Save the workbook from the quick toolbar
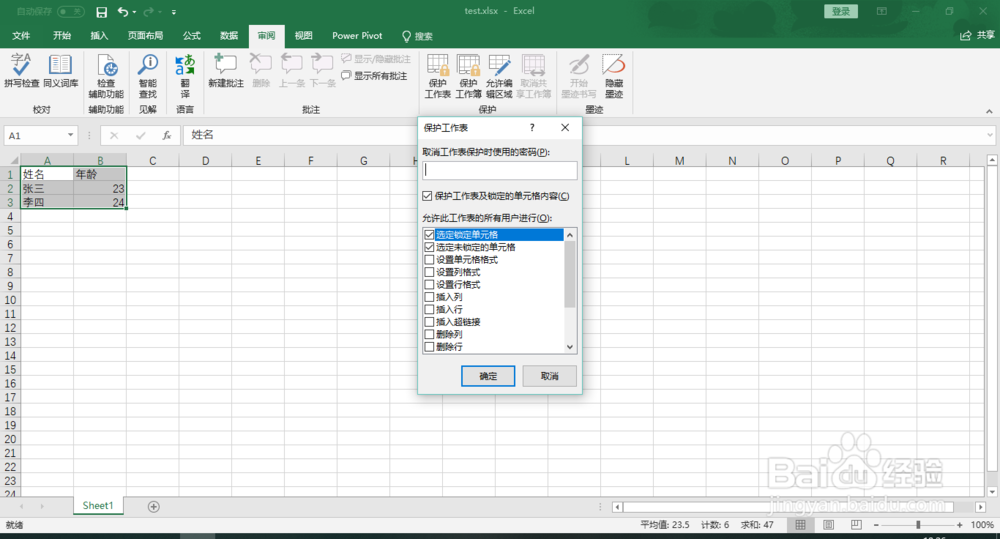 tap(101, 11)
